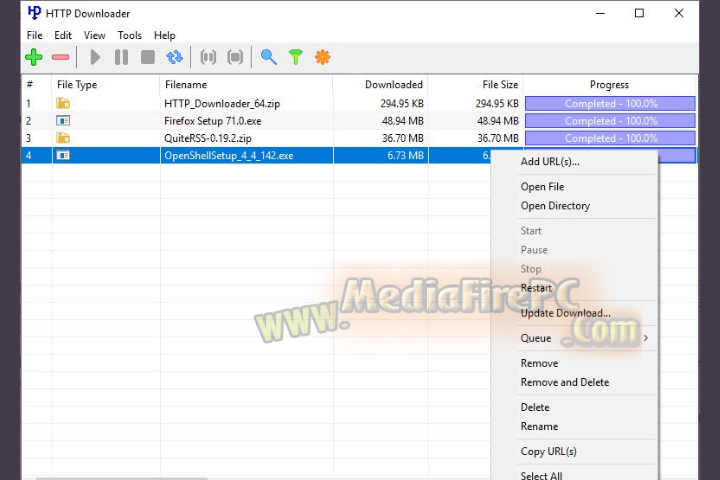
Task: Minimize the HTTP Downloader window
Action: [600, 13]
